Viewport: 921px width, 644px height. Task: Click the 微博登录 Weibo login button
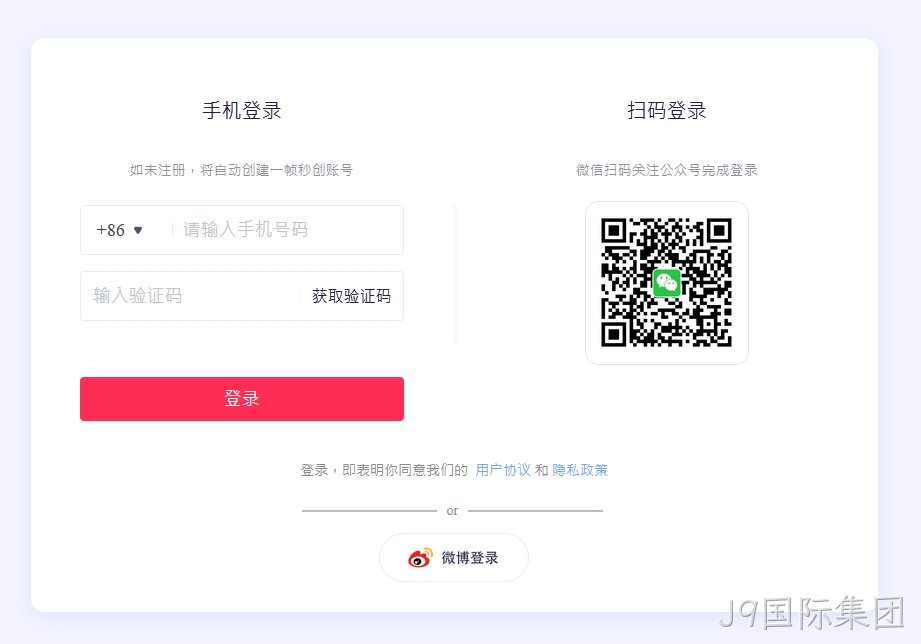point(454,558)
